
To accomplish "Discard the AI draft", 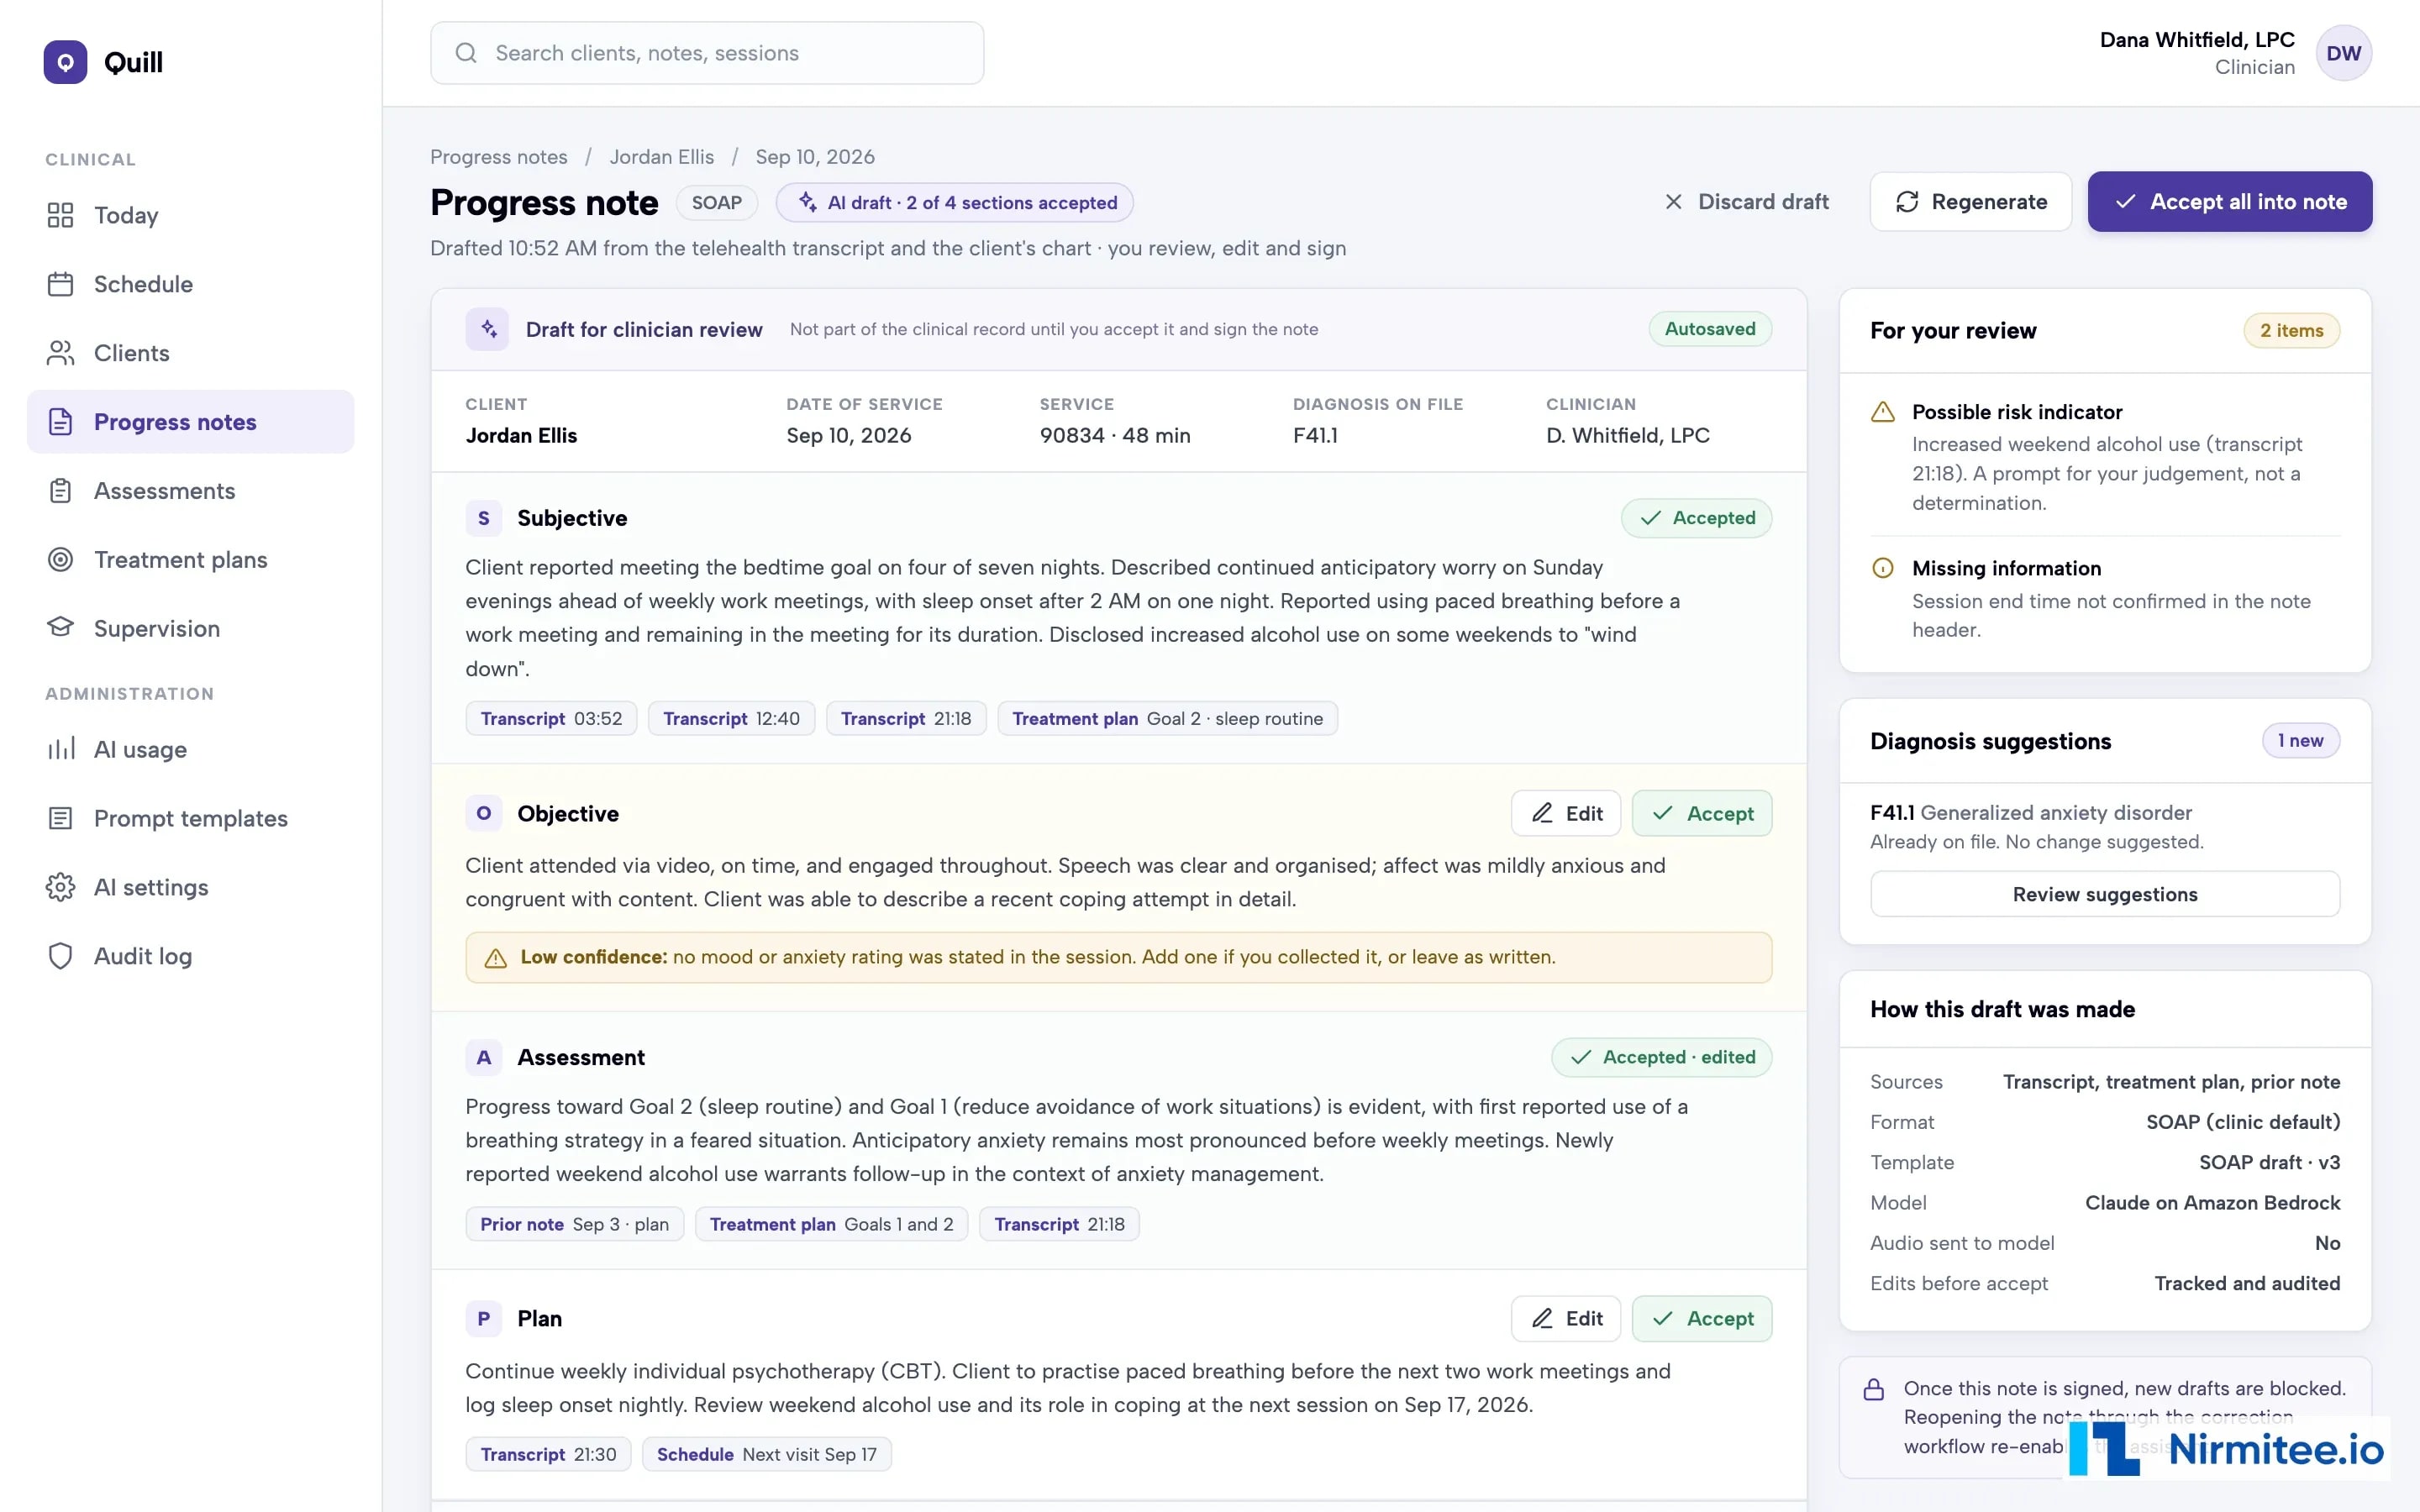I will 1747,202.
